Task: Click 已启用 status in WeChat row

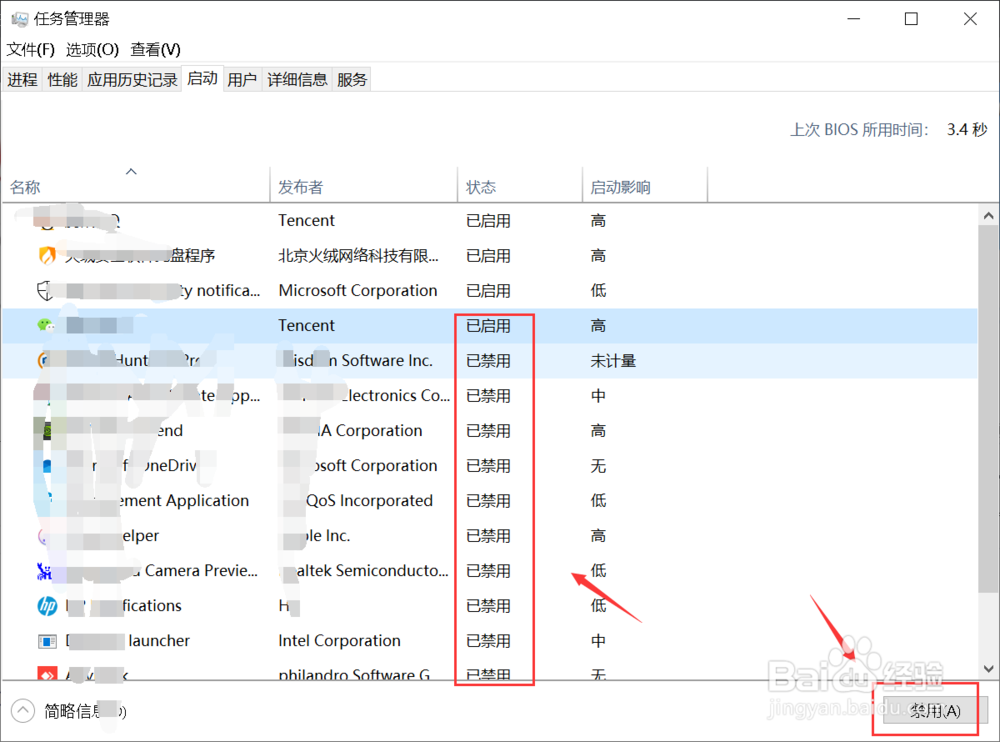Action: [x=489, y=325]
